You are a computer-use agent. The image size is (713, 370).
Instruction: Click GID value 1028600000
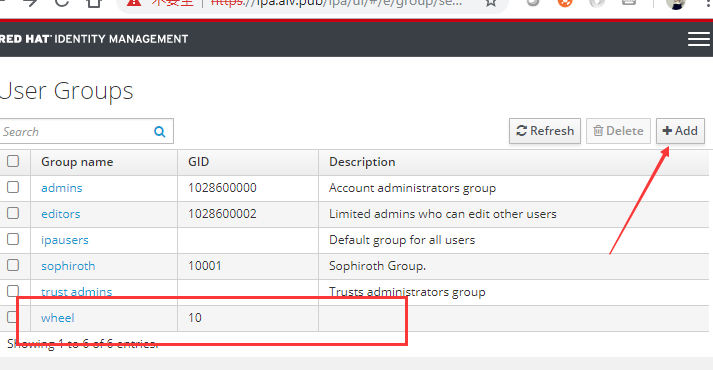click(x=222, y=188)
